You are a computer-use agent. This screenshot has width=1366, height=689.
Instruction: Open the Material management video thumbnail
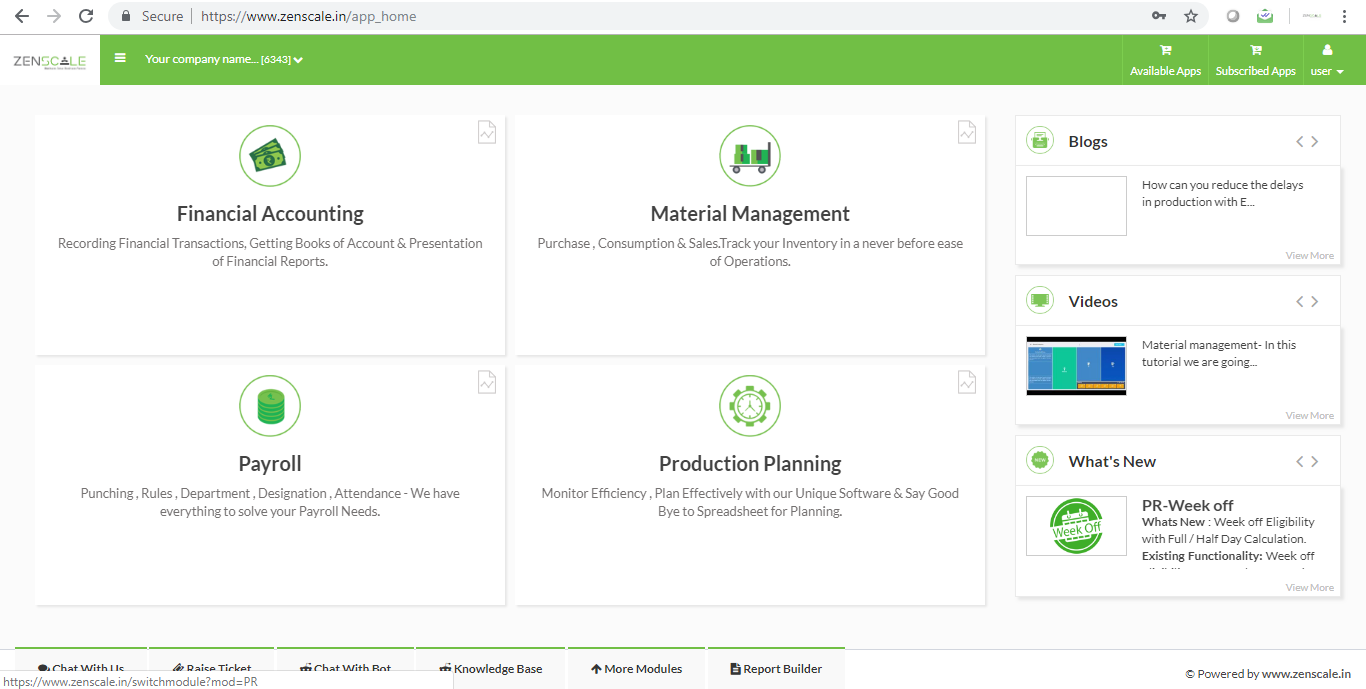(x=1076, y=366)
